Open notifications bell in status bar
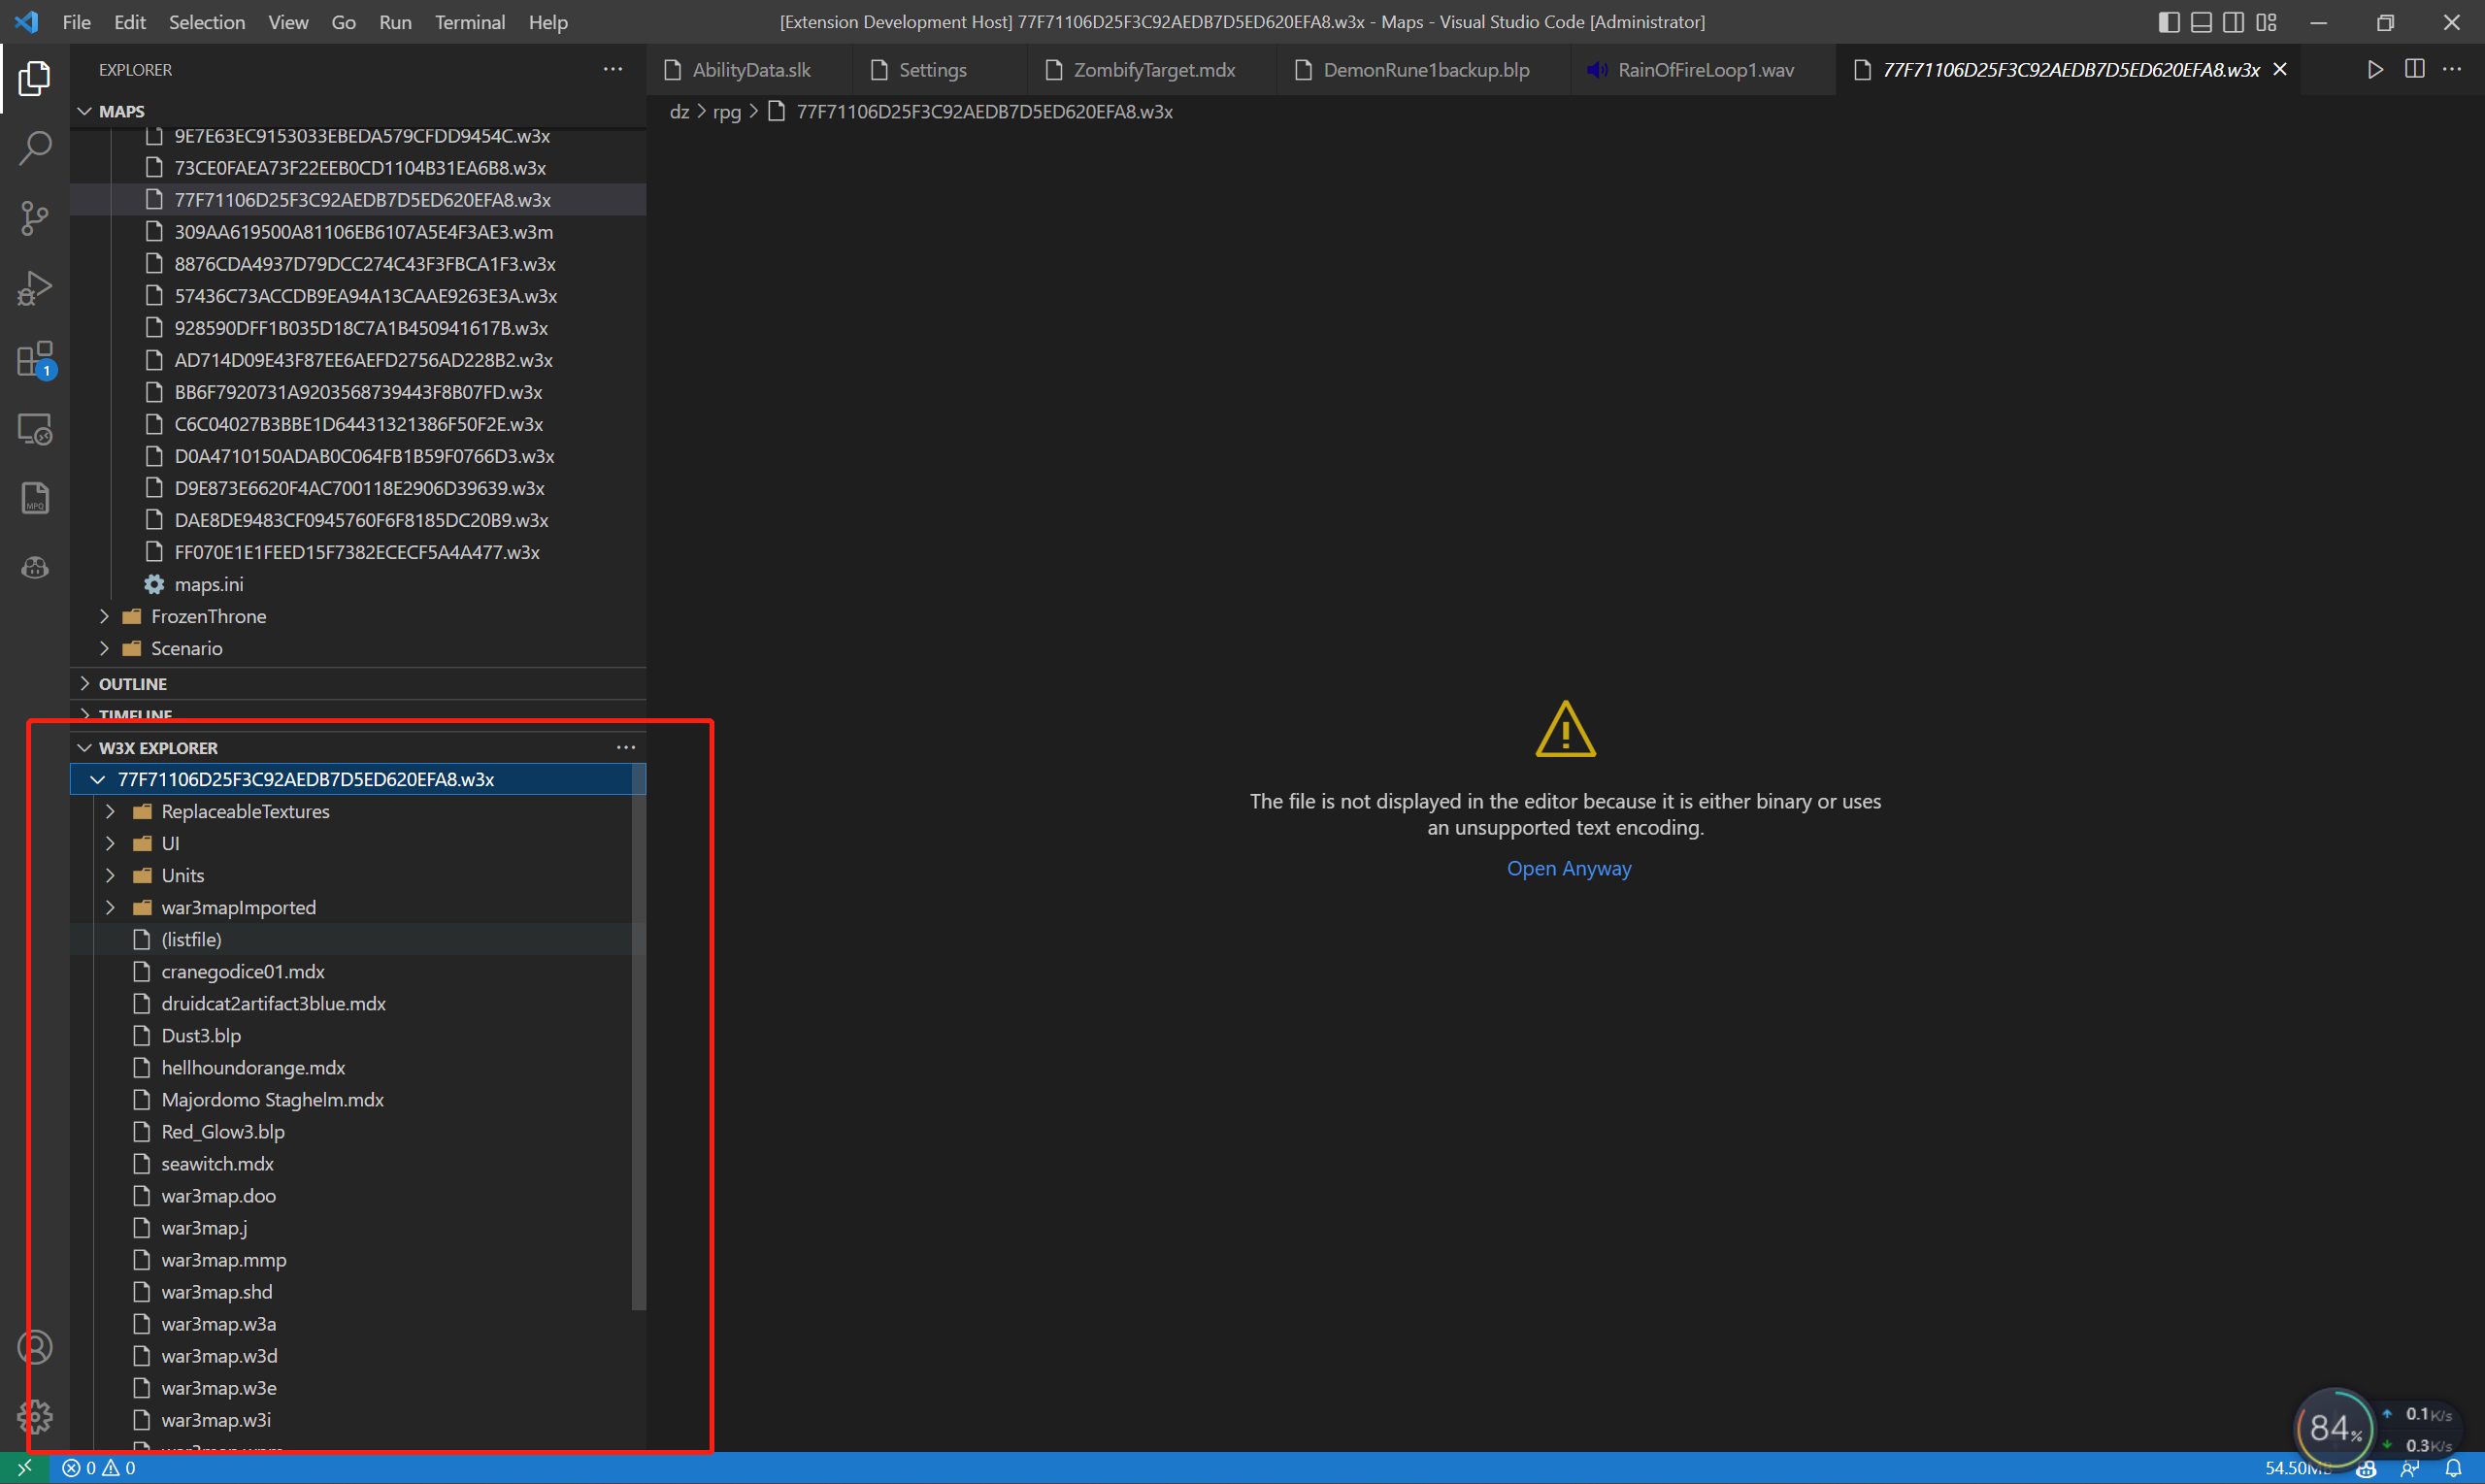The width and height of the screenshot is (2485, 1484). tap(2454, 1468)
